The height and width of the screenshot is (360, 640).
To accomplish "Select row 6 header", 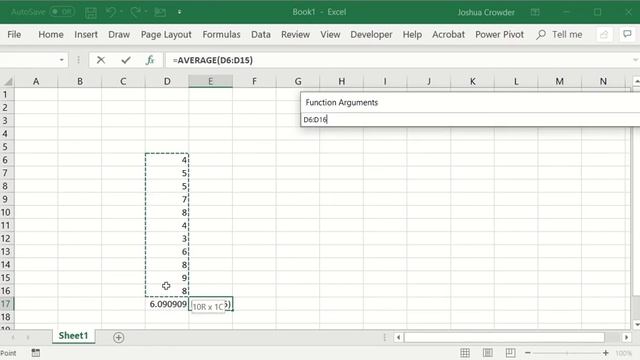I will (6, 160).
